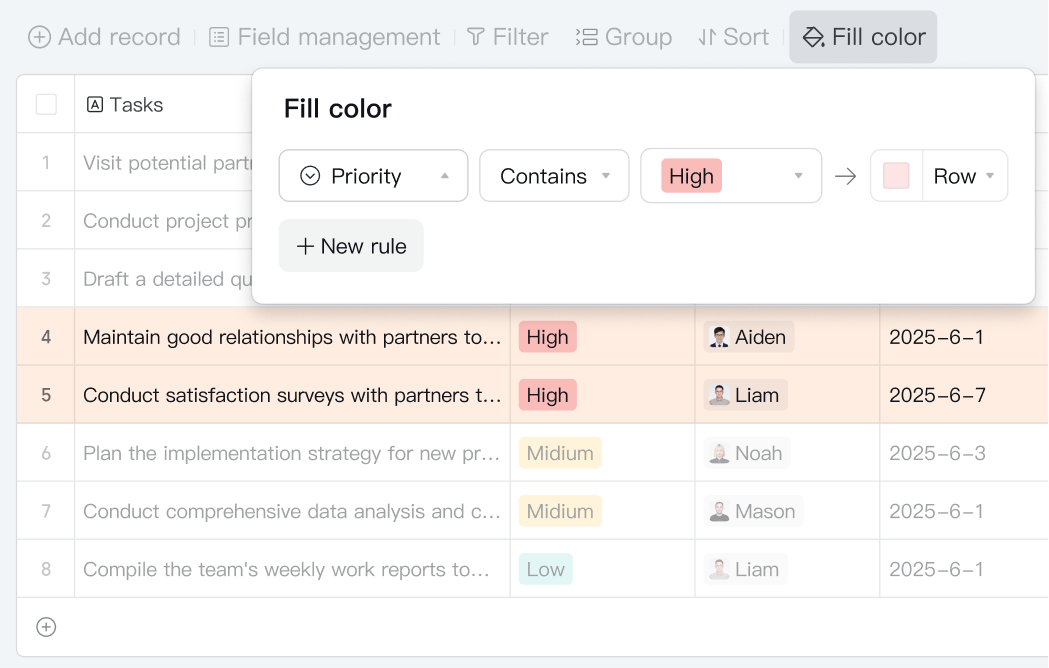
Task: Pick the pink fill color swatch
Action: (896, 176)
